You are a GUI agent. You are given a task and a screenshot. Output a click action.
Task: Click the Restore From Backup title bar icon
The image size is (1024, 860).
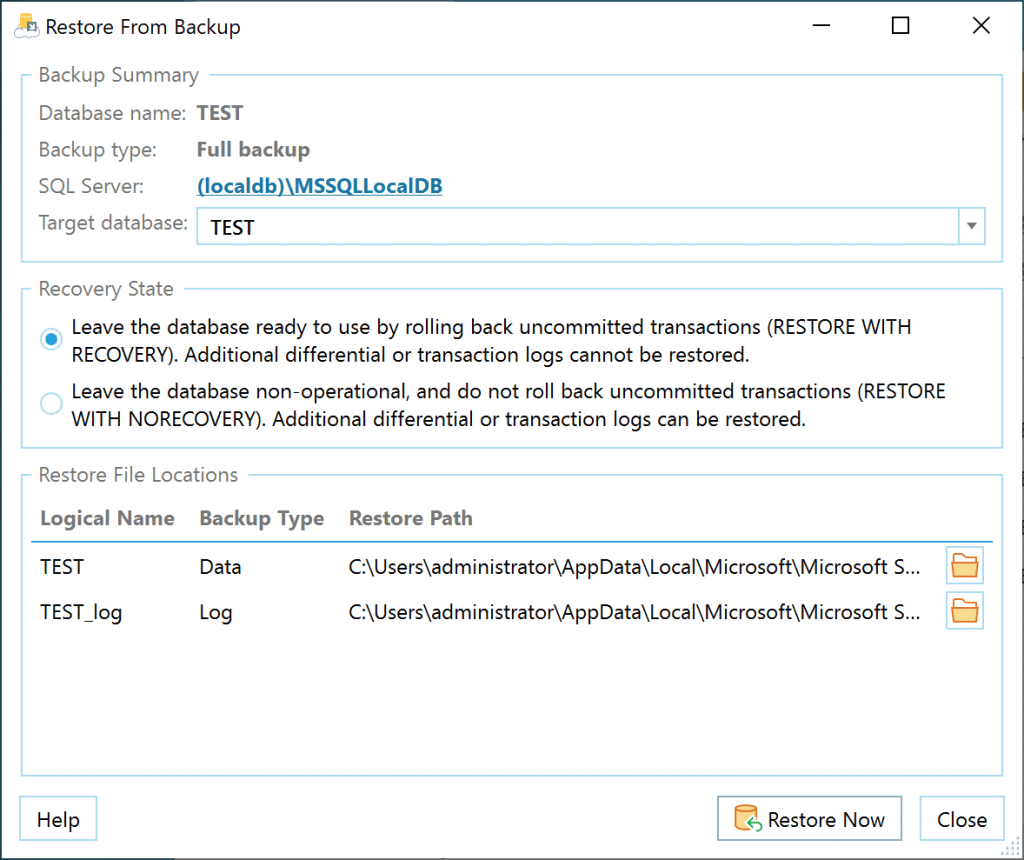pyautogui.click(x=25, y=26)
